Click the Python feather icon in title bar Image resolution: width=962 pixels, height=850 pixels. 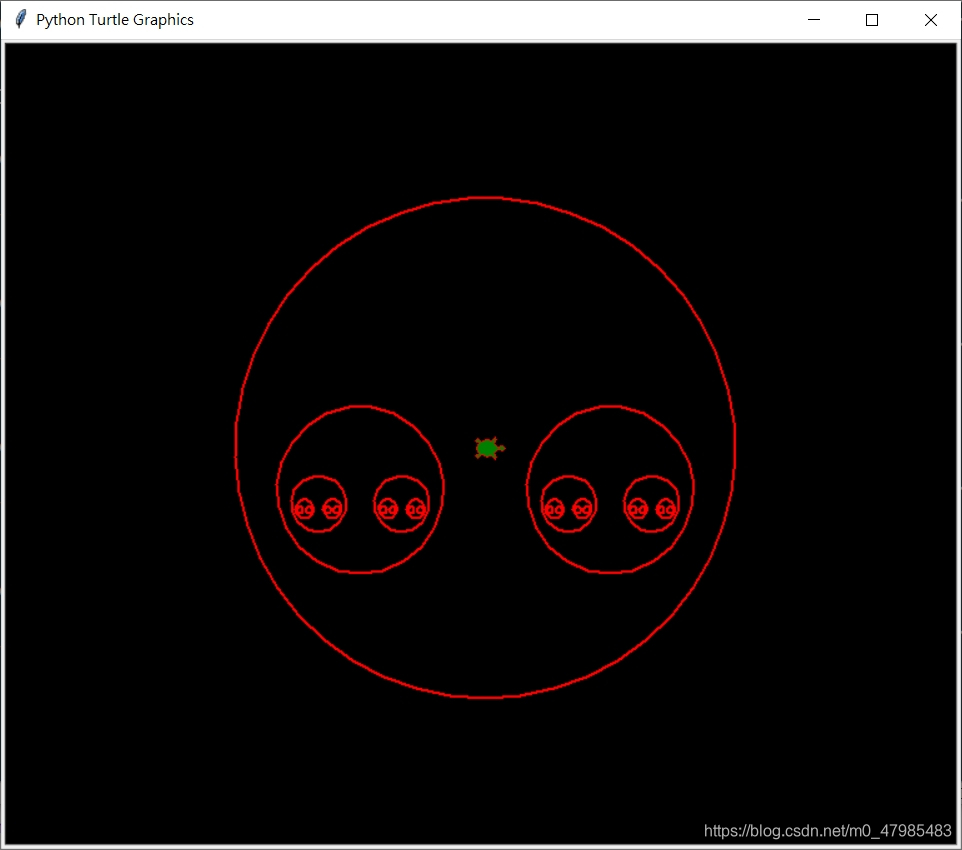[20, 20]
